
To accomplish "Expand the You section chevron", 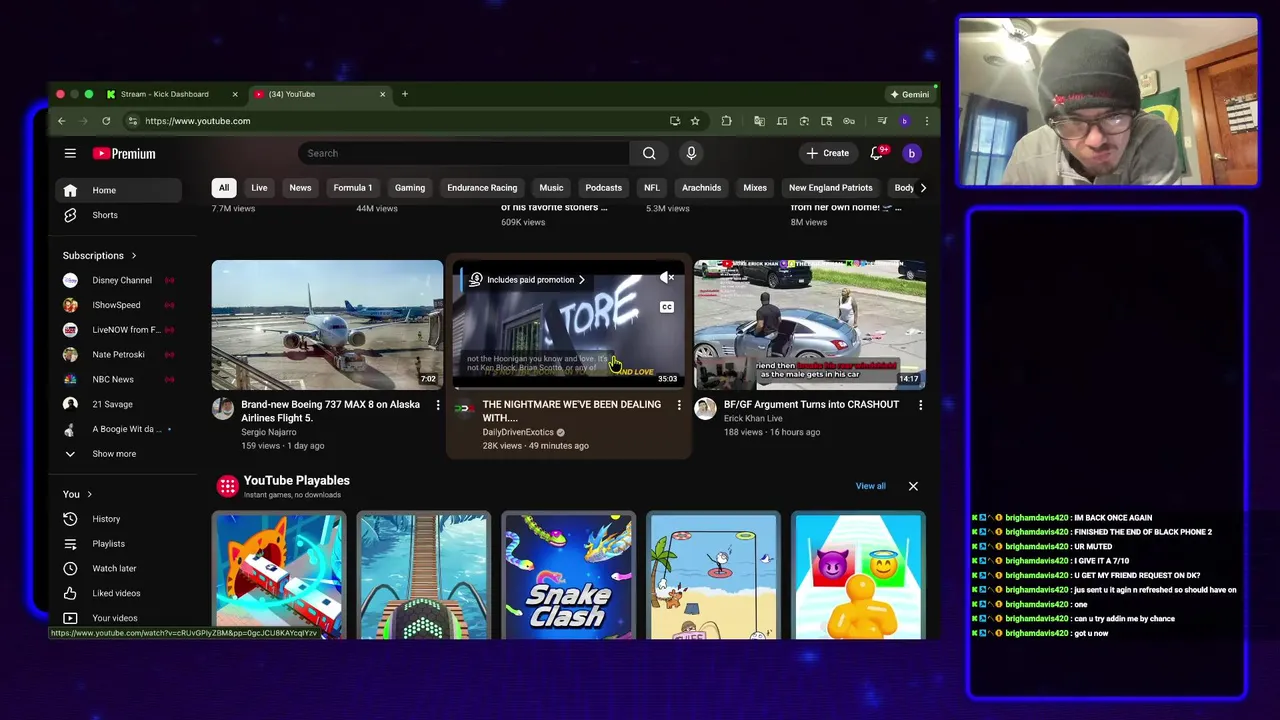I will click(89, 494).
